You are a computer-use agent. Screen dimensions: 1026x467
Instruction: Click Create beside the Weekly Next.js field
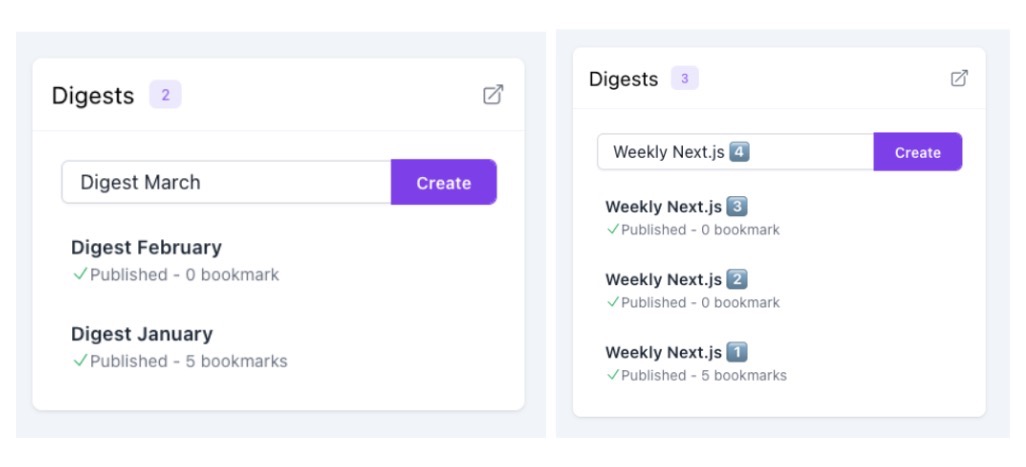(917, 152)
